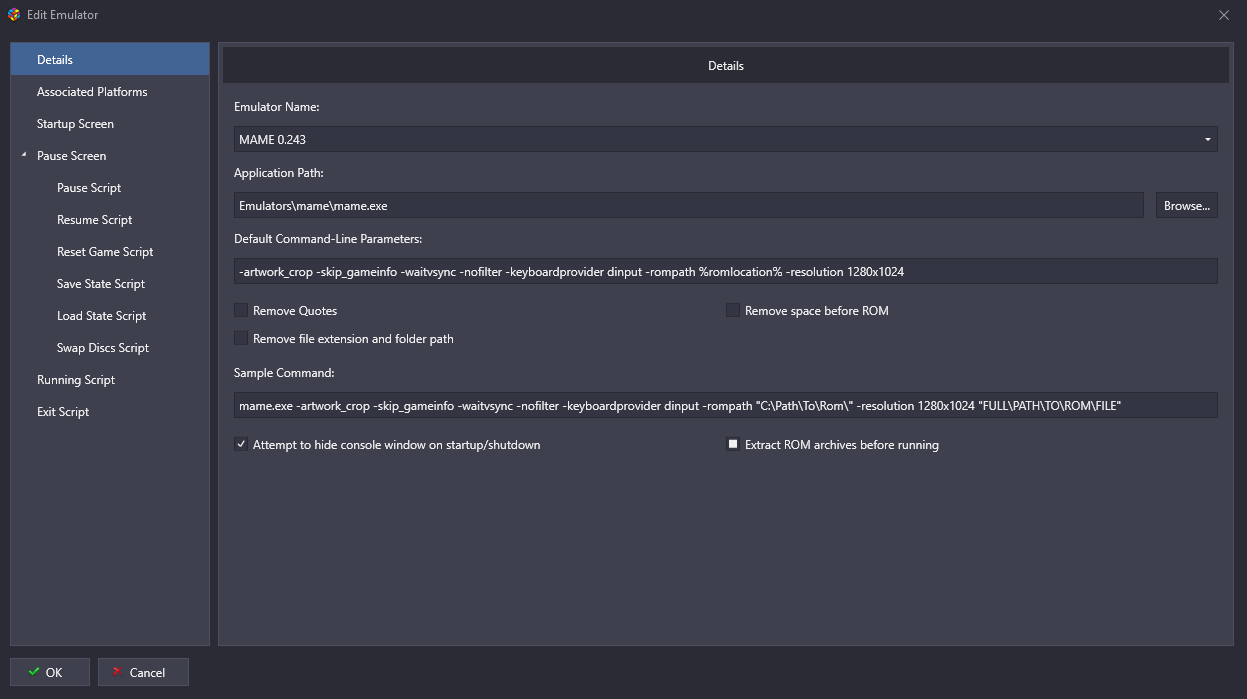Click 'Default Command-Line Parameters:' label
1247x699 pixels.
[329, 239]
